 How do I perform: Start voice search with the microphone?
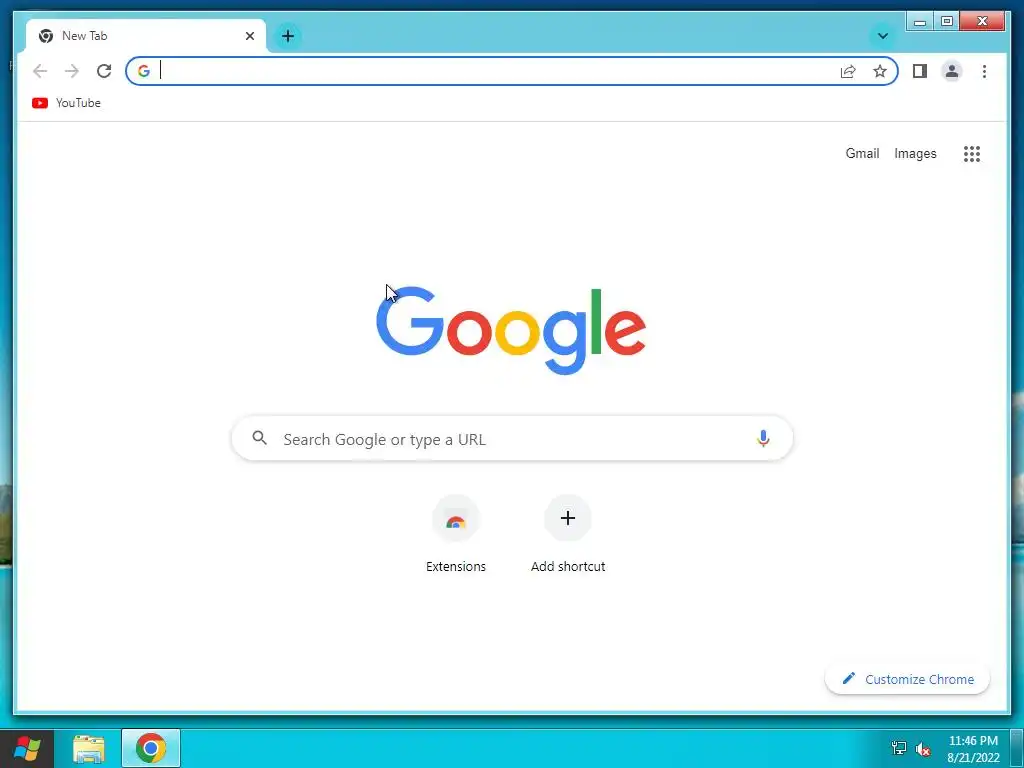[763, 438]
